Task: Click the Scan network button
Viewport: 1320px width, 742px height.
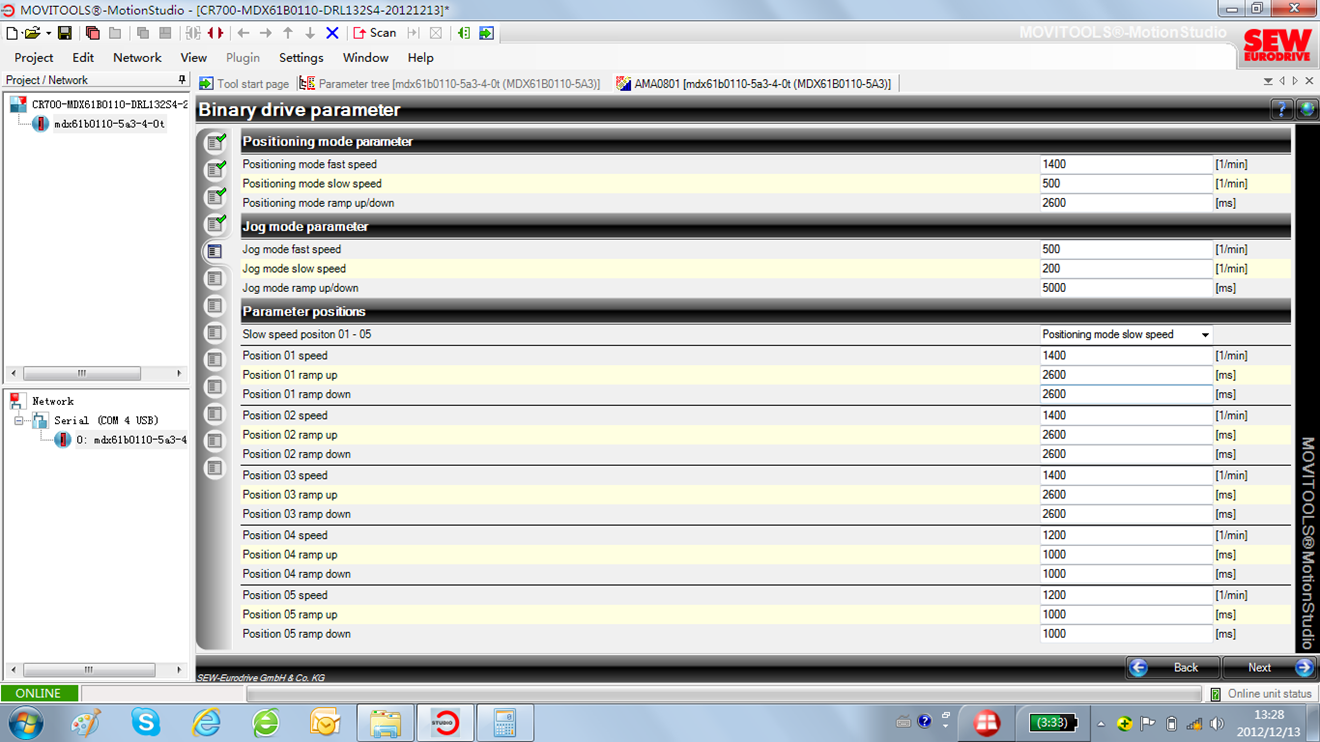Action: coord(375,33)
